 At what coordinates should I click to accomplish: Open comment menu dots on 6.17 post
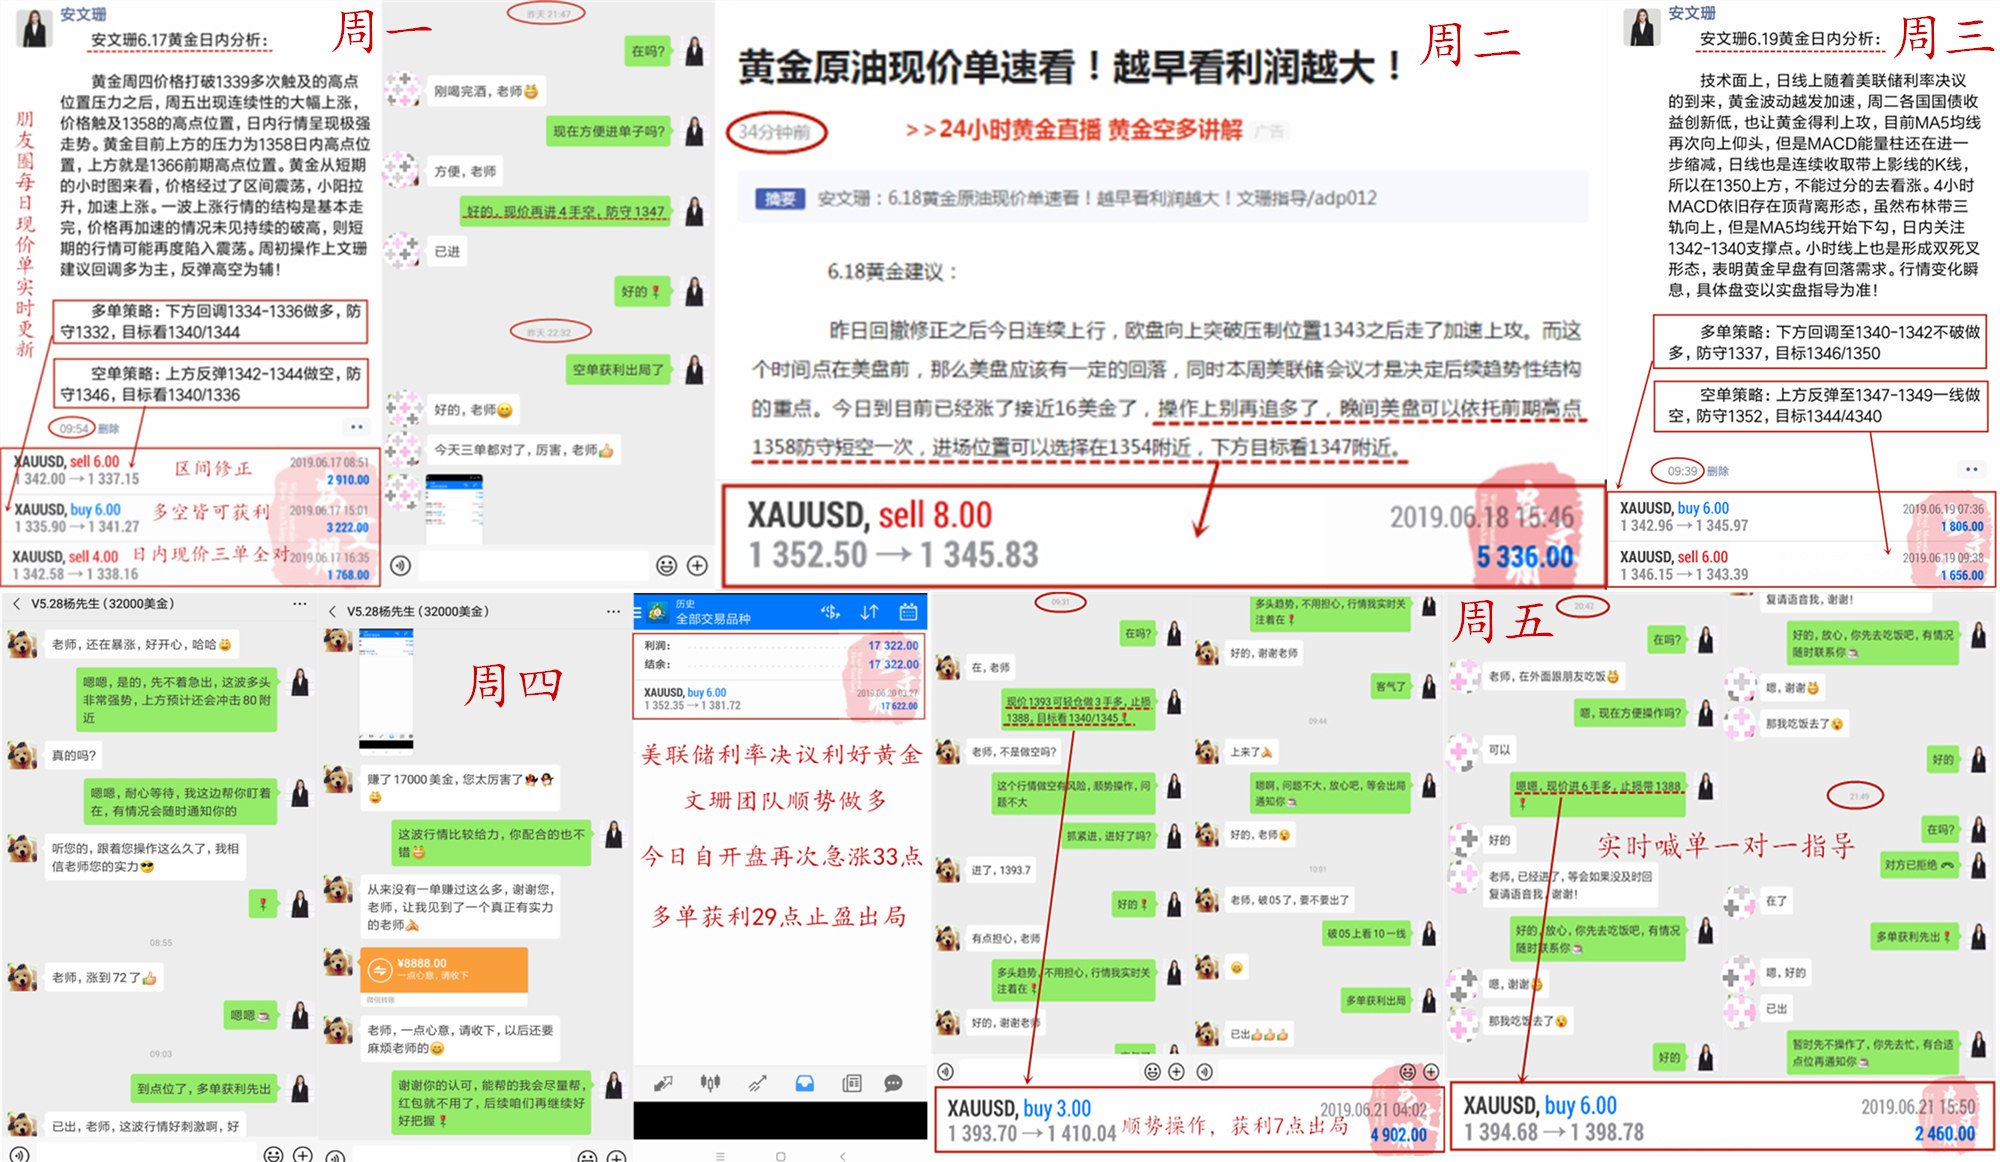(356, 427)
